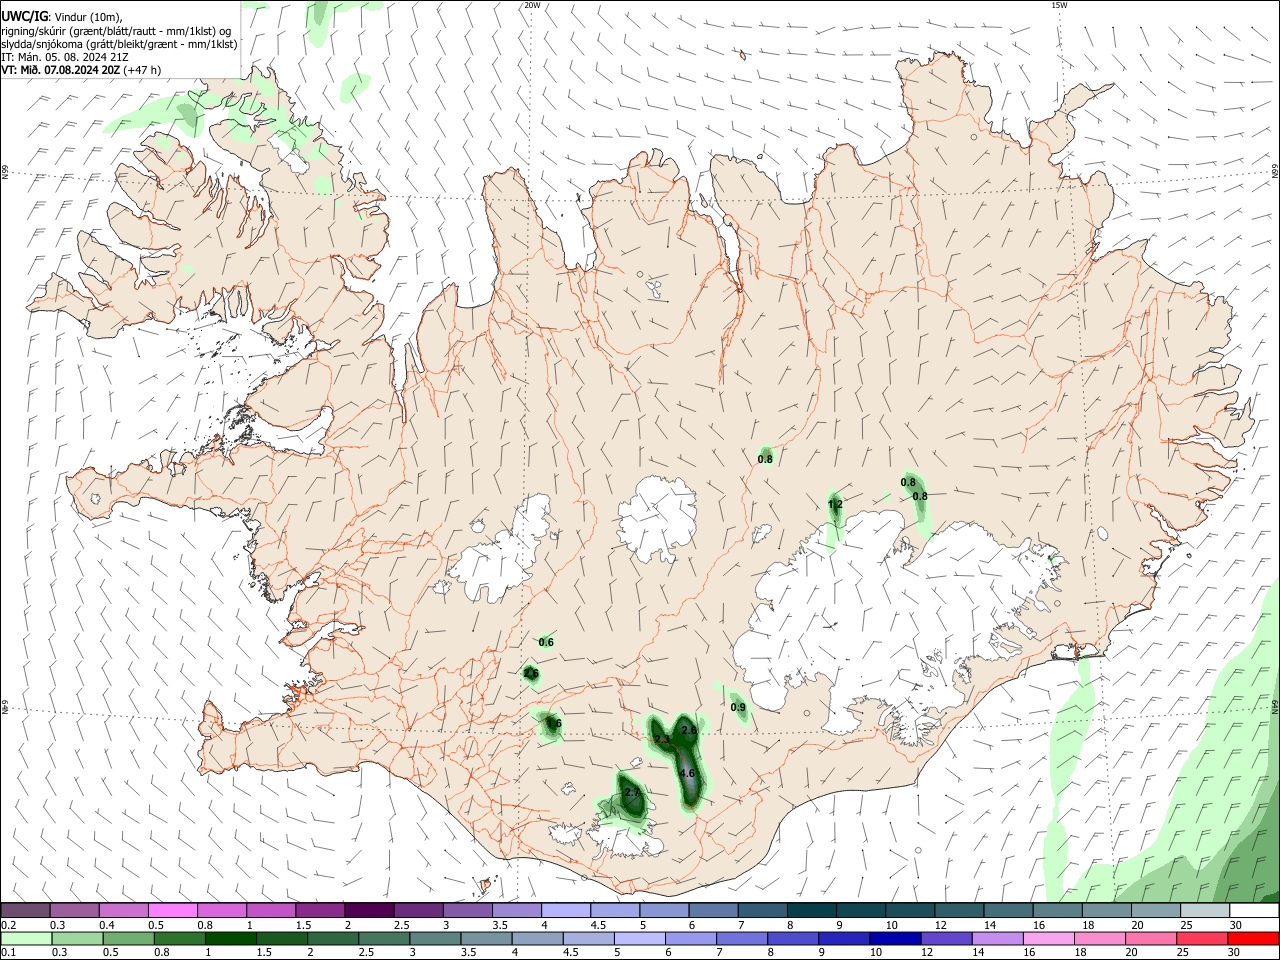
Task: Pick the deep blue swatch labelled 10 in the rain legend
Action: point(894,939)
